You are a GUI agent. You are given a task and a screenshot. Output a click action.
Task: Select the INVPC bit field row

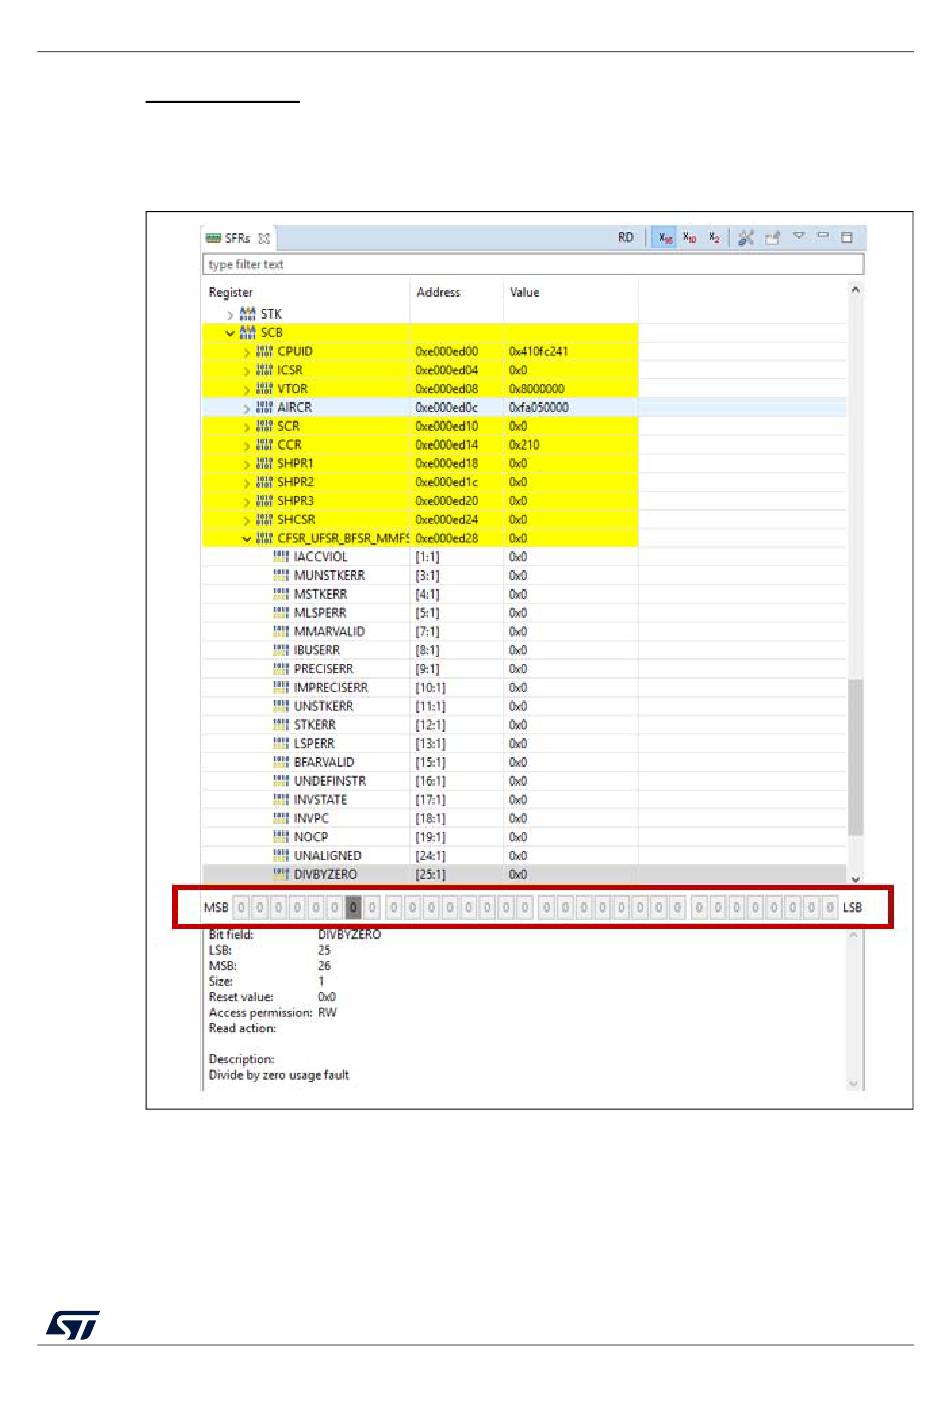[x=524, y=818]
